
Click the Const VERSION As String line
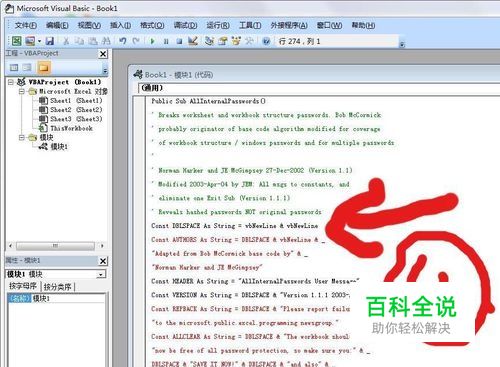click(251, 295)
